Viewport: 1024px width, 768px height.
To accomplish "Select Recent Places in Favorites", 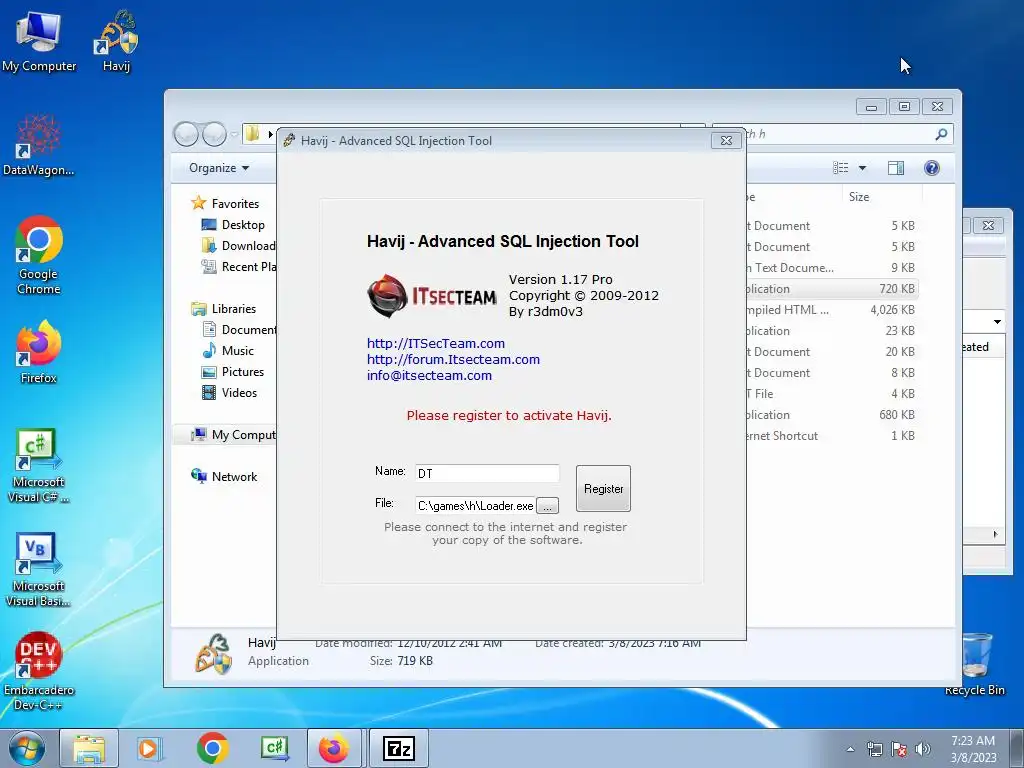I will click(239, 266).
